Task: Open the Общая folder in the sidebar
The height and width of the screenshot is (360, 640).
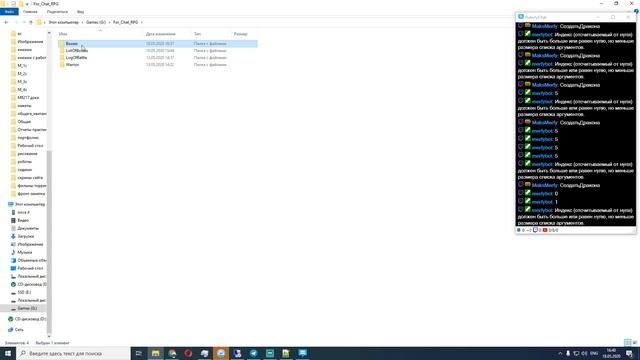Action: tap(24, 122)
